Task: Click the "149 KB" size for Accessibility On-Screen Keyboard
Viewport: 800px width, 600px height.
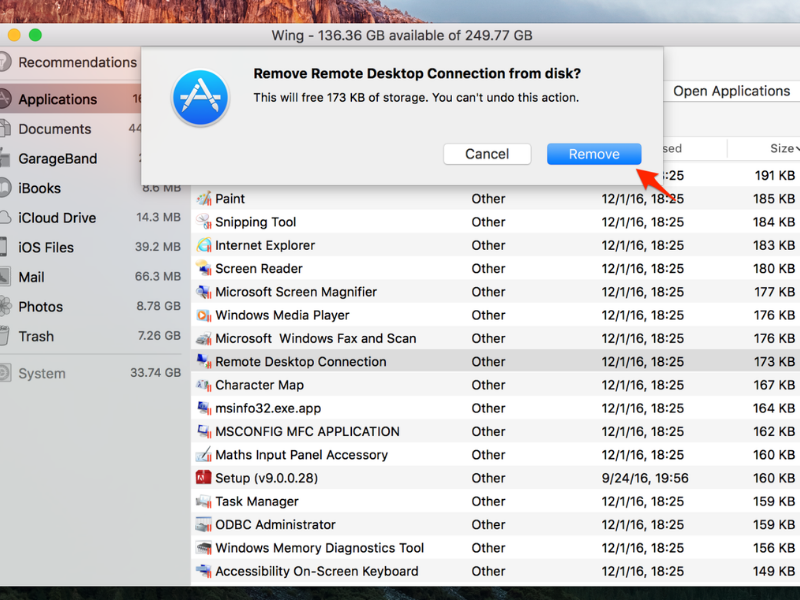Action: click(x=774, y=571)
